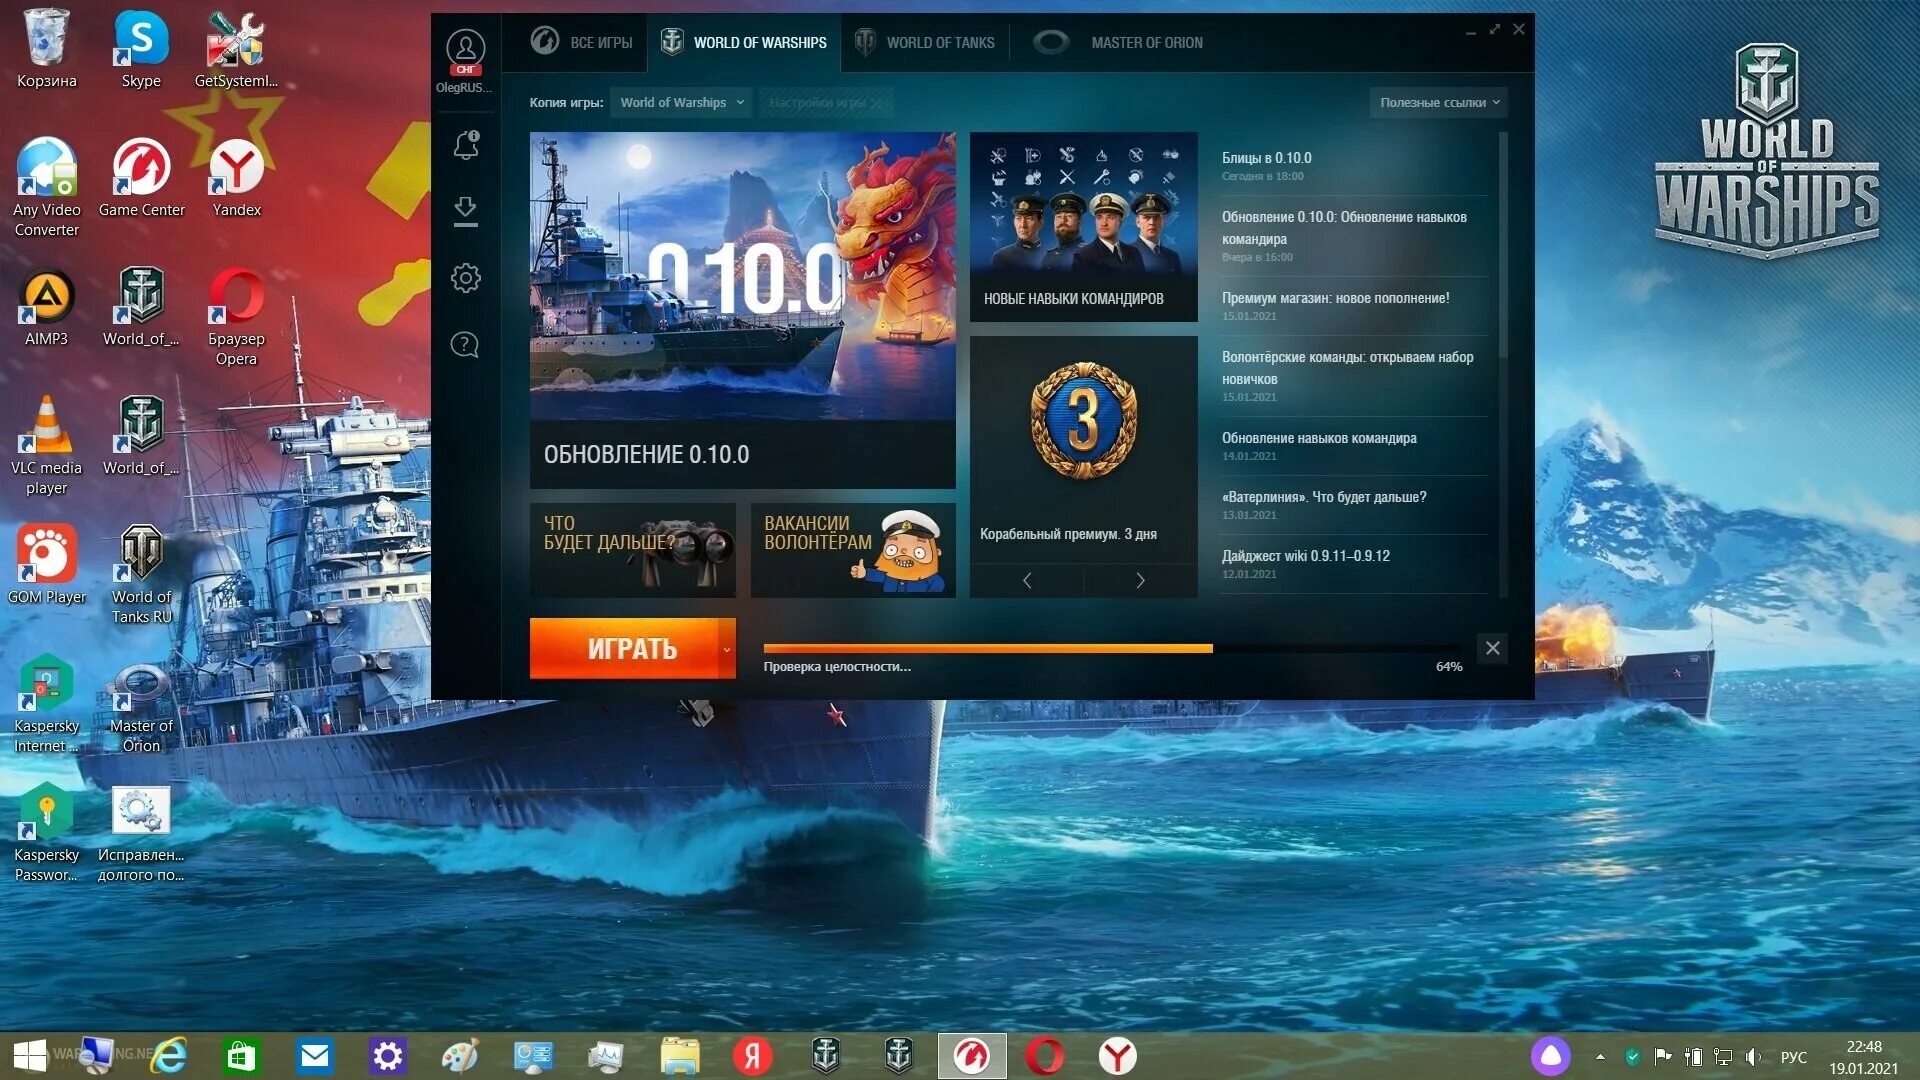The image size is (1920, 1080).
Task: Dismiss the integrity check progress bar
Action: point(1491,647)
